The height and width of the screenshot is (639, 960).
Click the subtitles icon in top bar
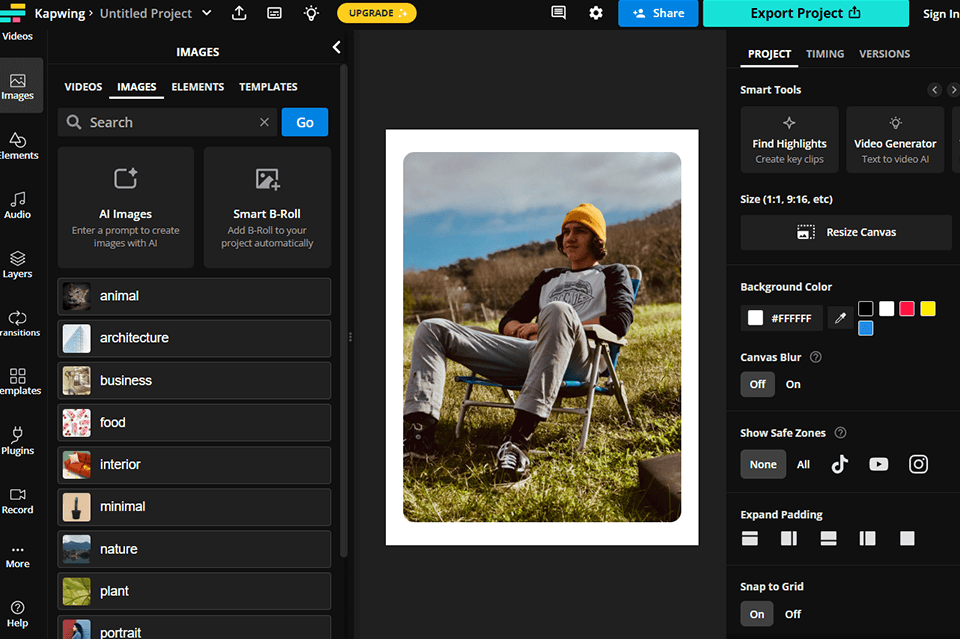pos(274,13)
